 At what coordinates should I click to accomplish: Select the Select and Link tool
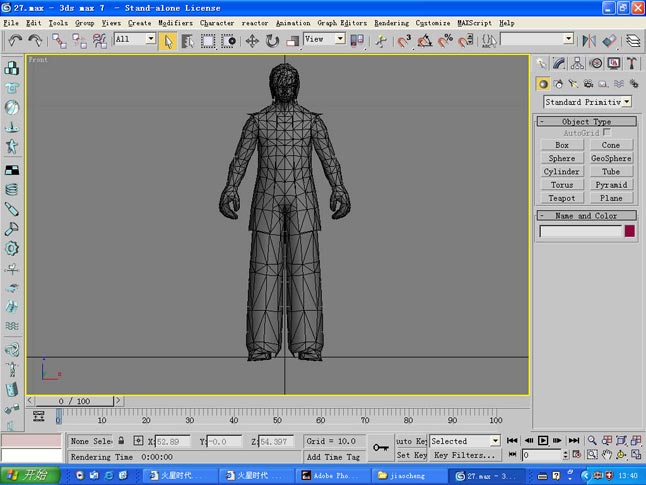tap(59, 40)
